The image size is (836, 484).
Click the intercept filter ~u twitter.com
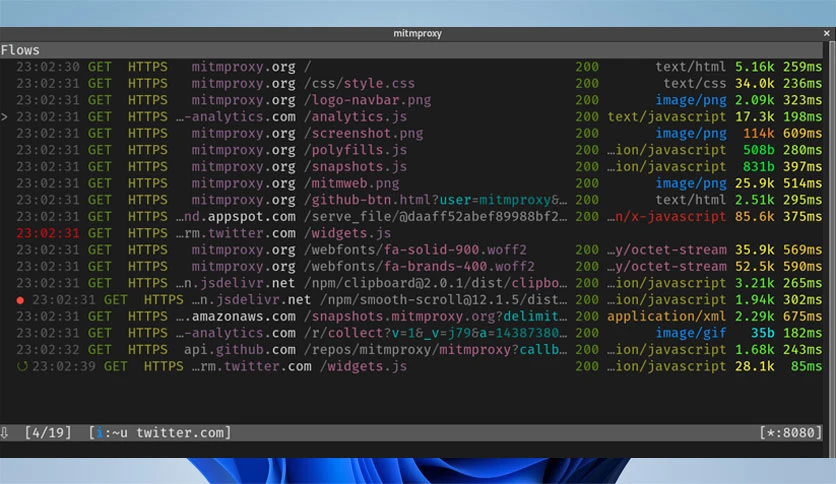coord(160,432)
